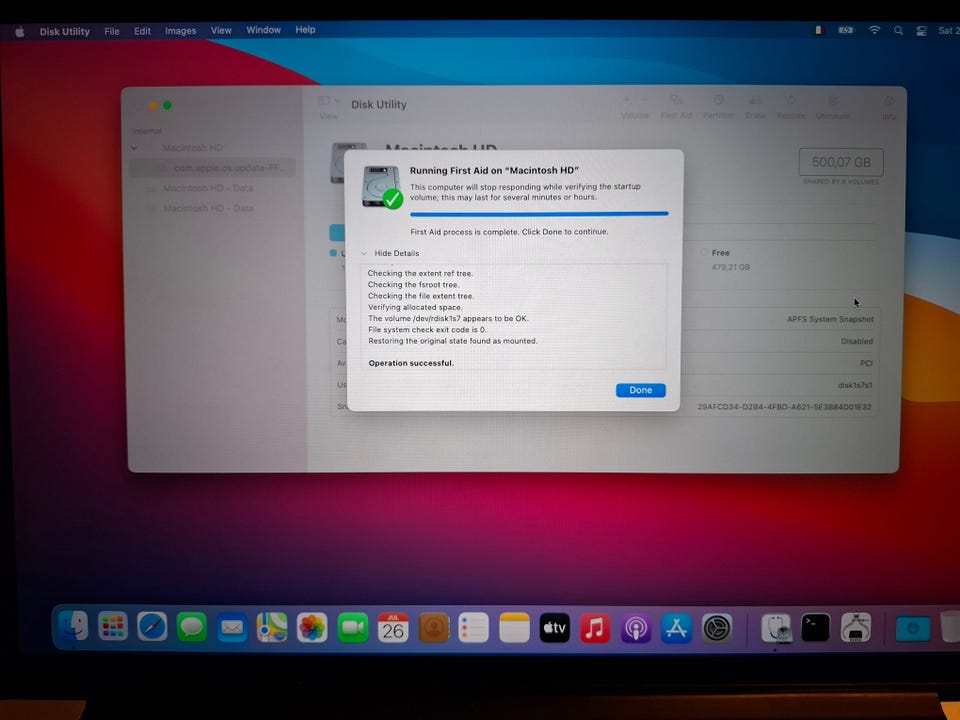
Task: Select Macintosh HD in the sidebar
Action: [192, 148]
